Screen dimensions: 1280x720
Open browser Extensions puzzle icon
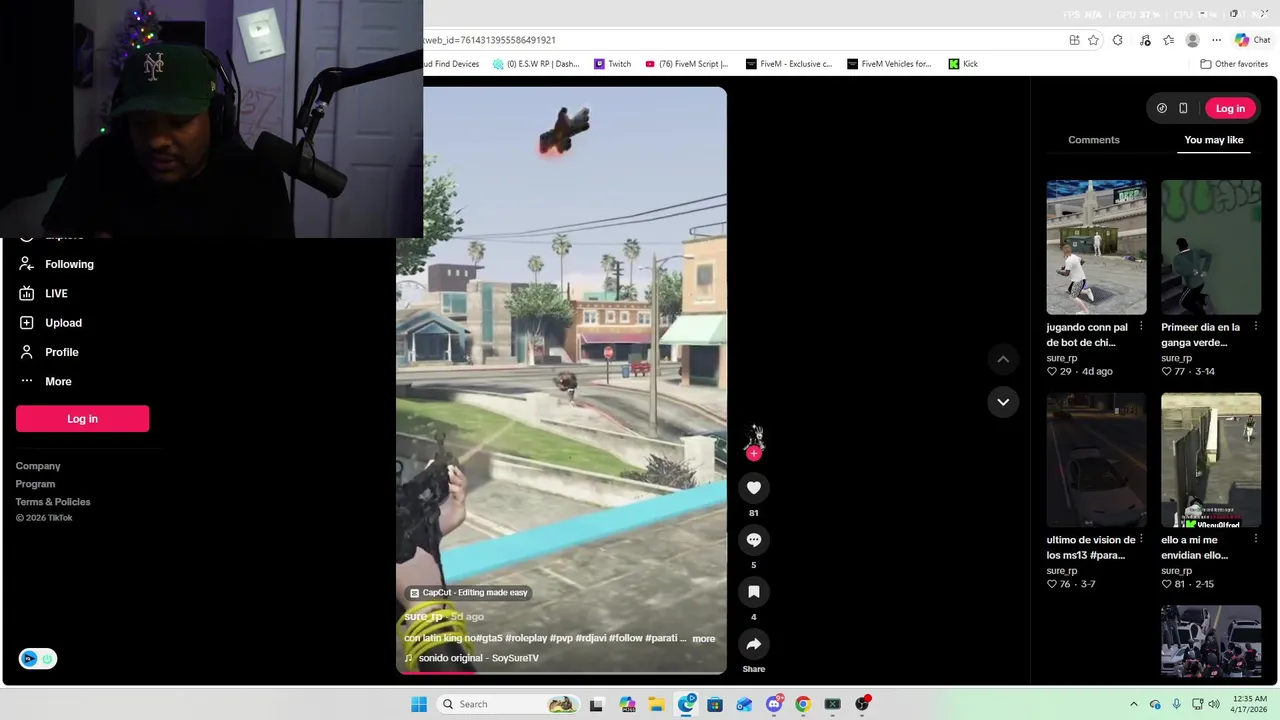click(x=1118, y=40)
